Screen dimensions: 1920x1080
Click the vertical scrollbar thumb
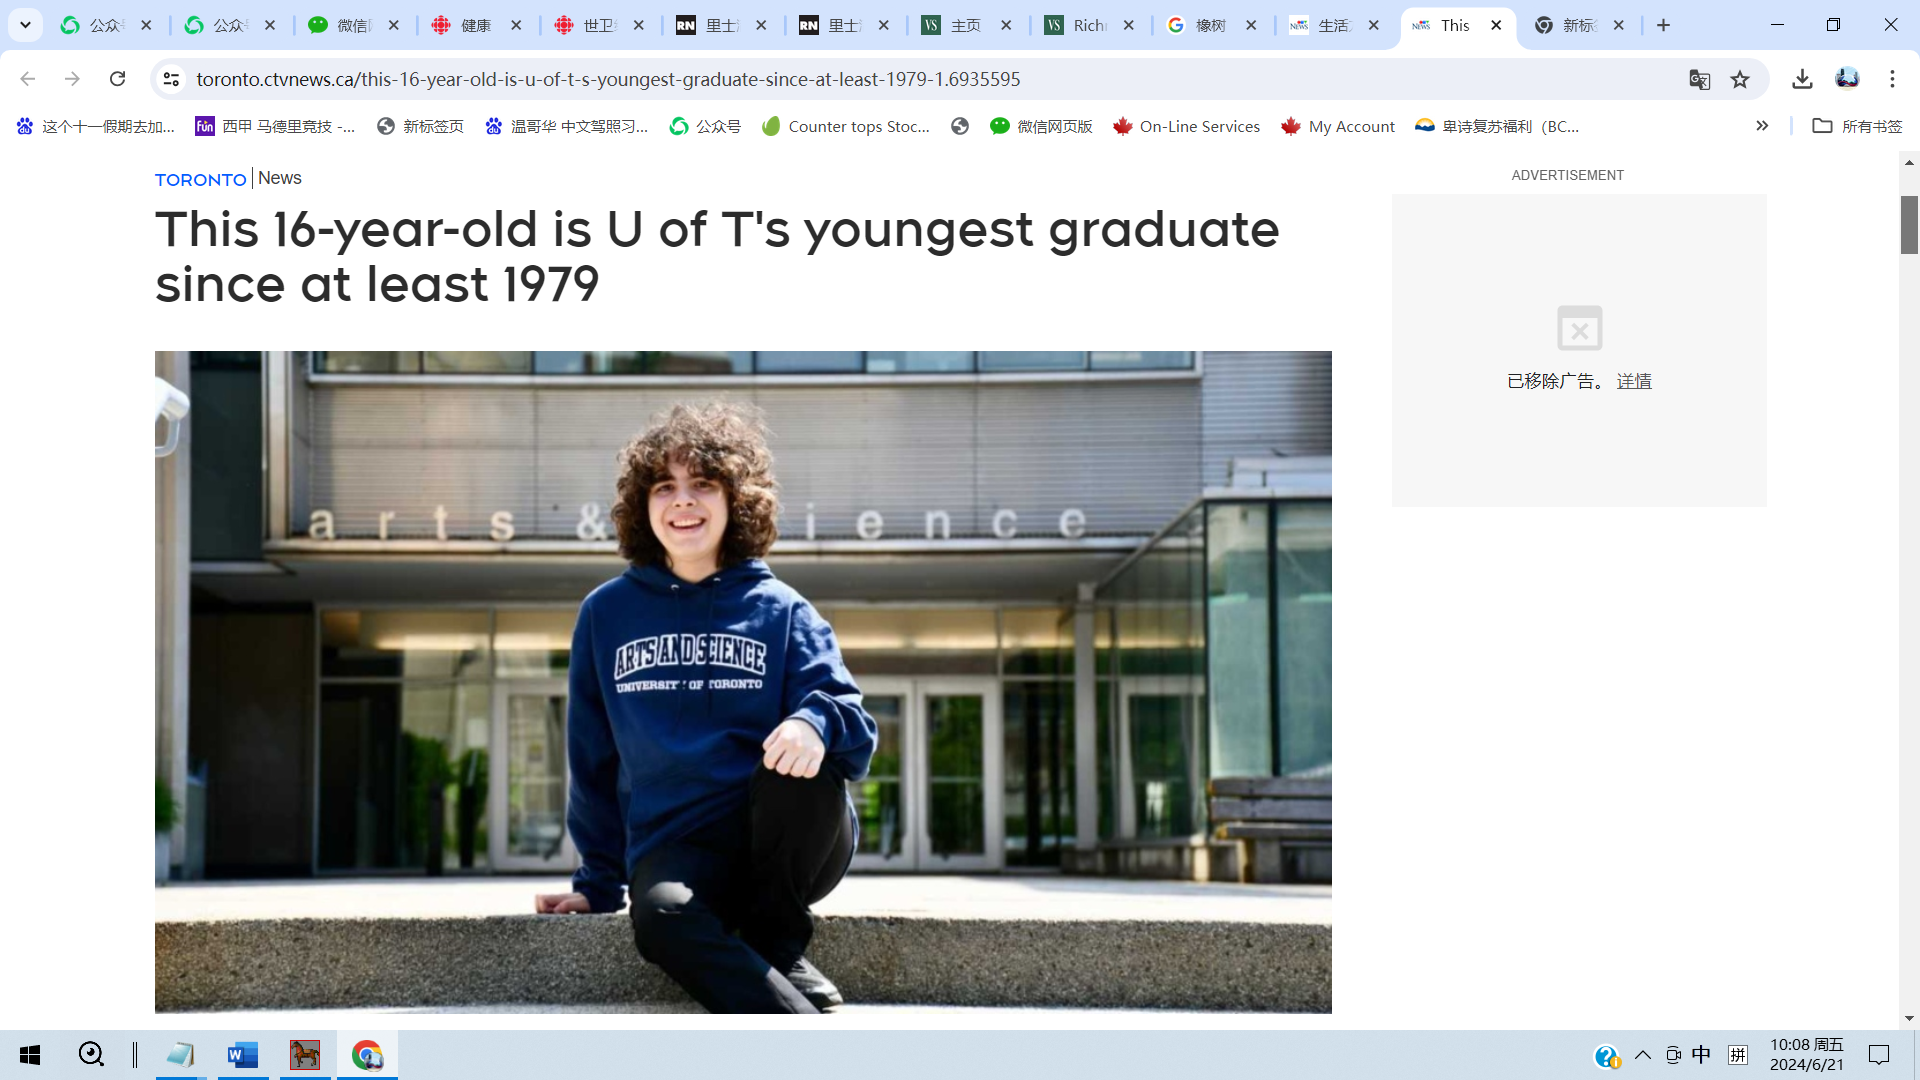click(1909, 225)
